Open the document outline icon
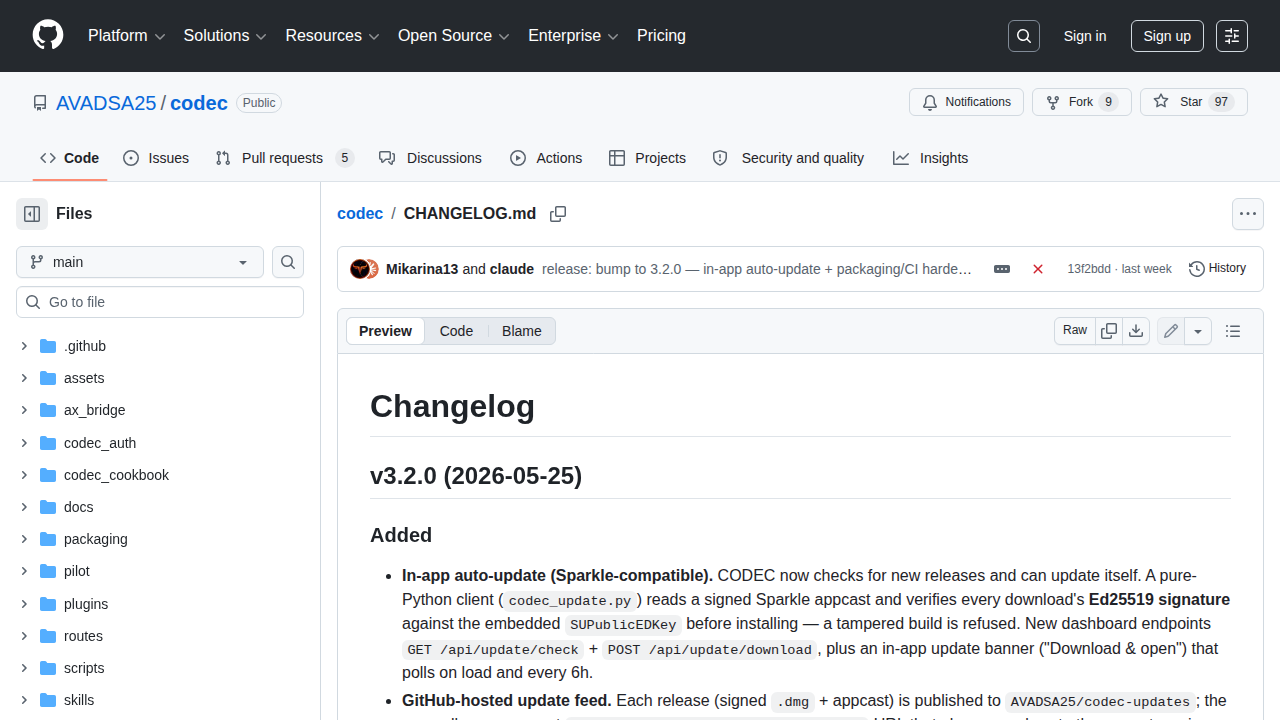Screen dimensions: 1280x720 [1233, 331]
